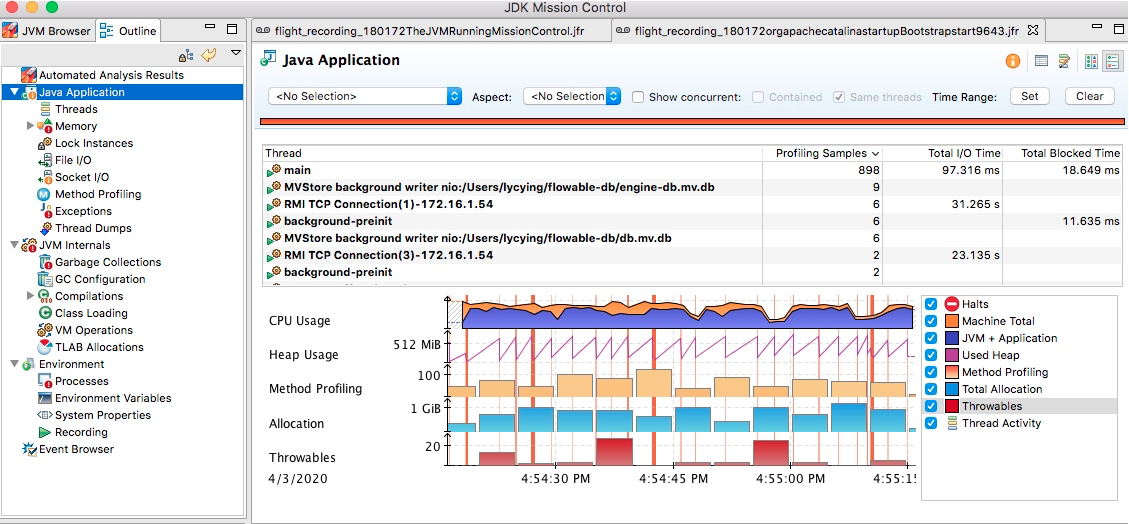
Task: Open the Event Browser icon
Action: coord(29,449)
